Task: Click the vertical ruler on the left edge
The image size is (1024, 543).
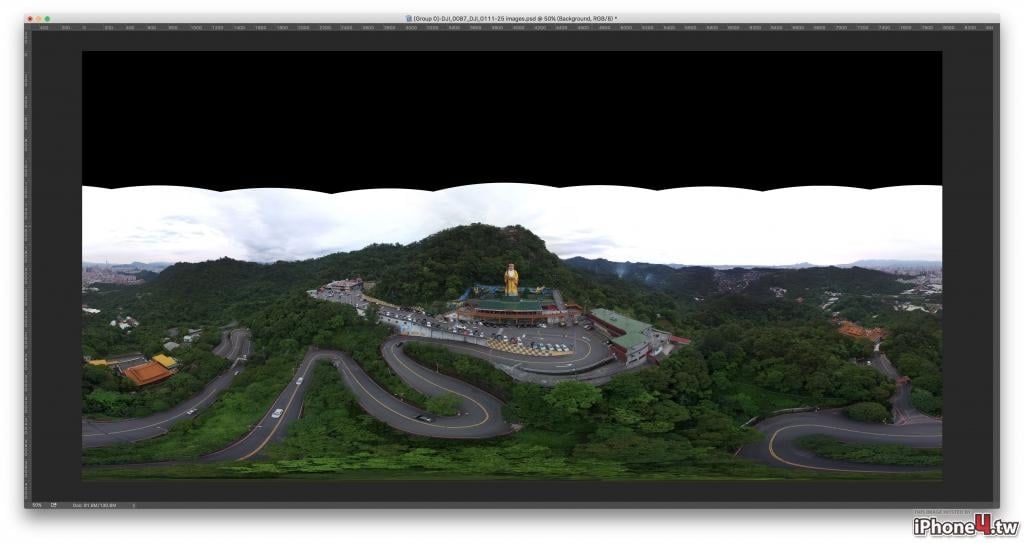Action: point(28,266)
